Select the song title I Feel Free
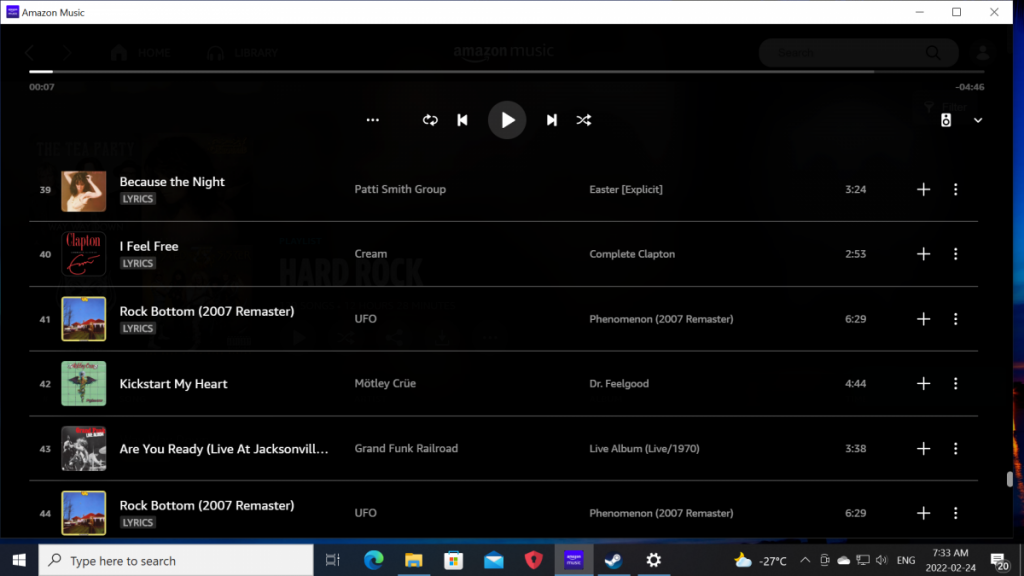Image resolution: width=1024 pixels, height=576 pixels. pos(149,246)
